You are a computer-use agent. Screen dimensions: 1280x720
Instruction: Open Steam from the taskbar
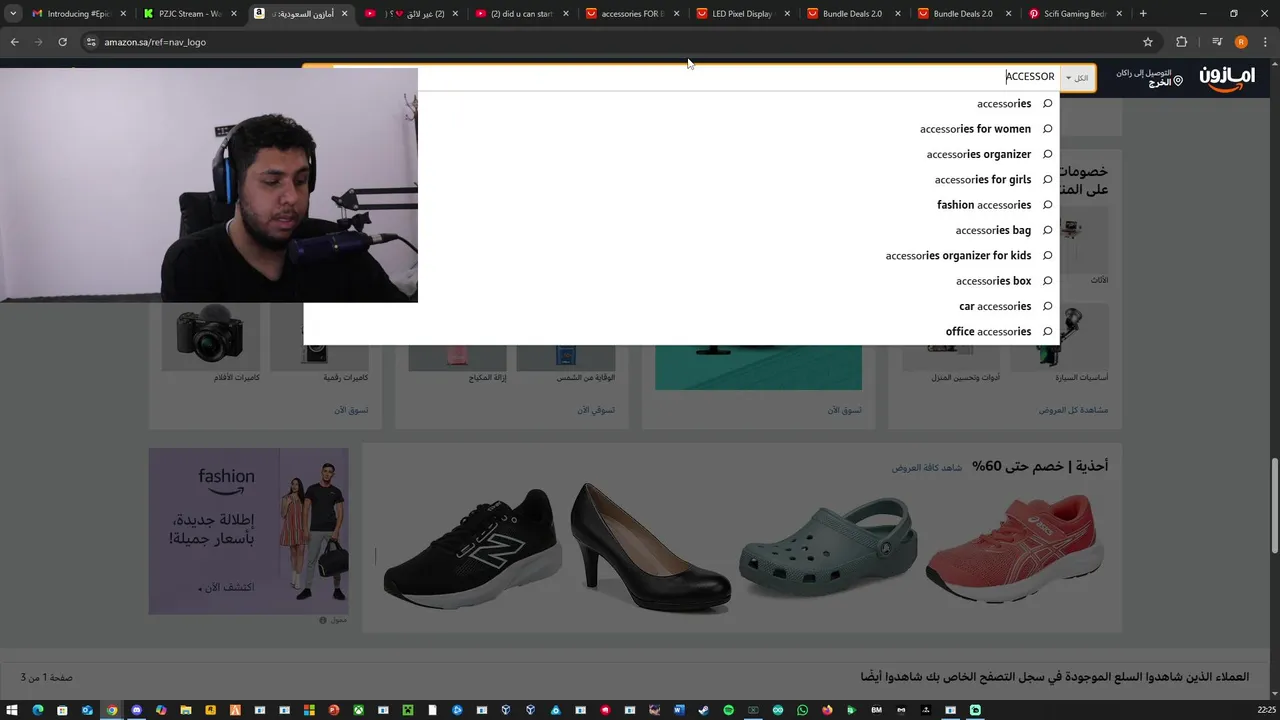pyautogui.click(x=703, y=710)
